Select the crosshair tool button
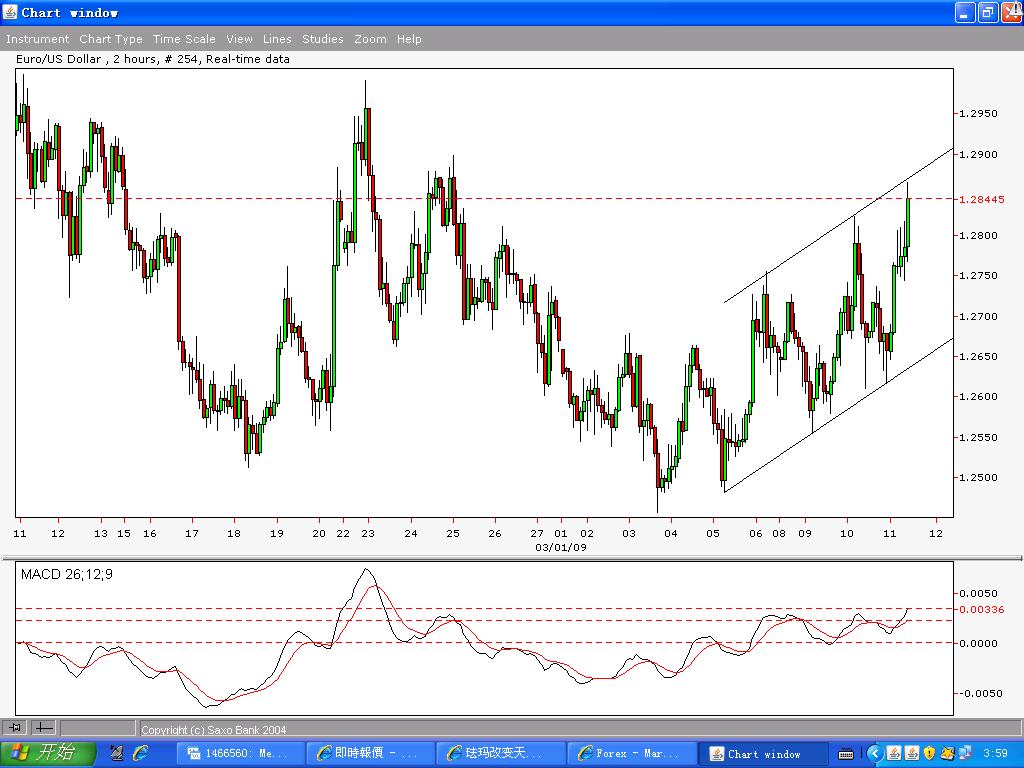The height and width of the screenshot is (768, 1024). pos(44,727)
